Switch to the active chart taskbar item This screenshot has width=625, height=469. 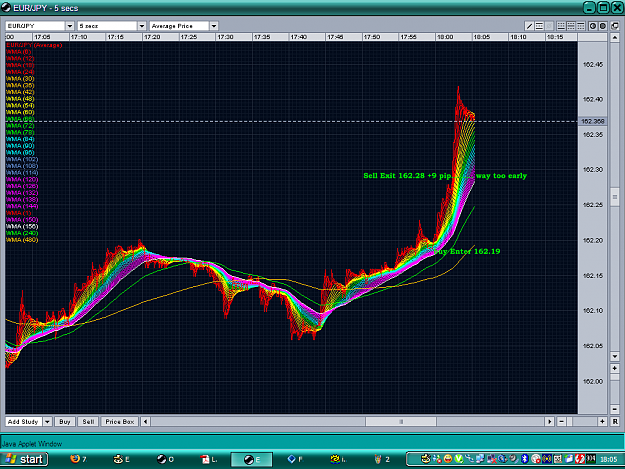coord(252,459)
